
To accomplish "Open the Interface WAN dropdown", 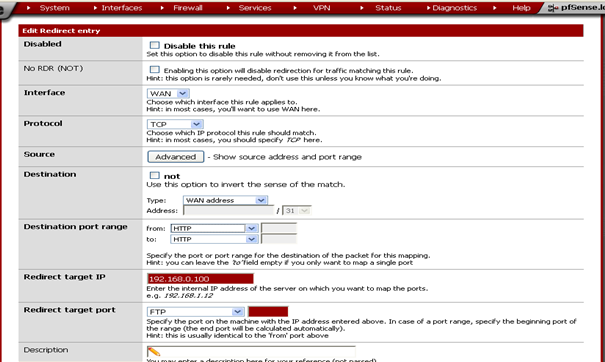I will point(168,93).
